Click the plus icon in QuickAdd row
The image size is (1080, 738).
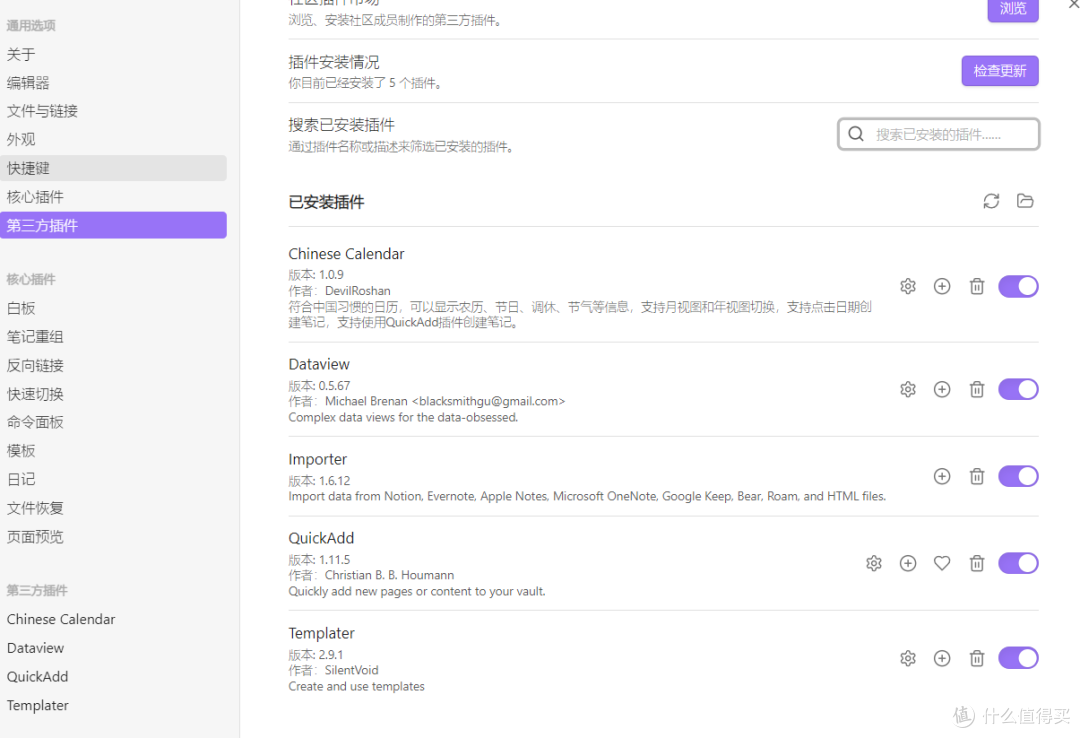[908, 563]
